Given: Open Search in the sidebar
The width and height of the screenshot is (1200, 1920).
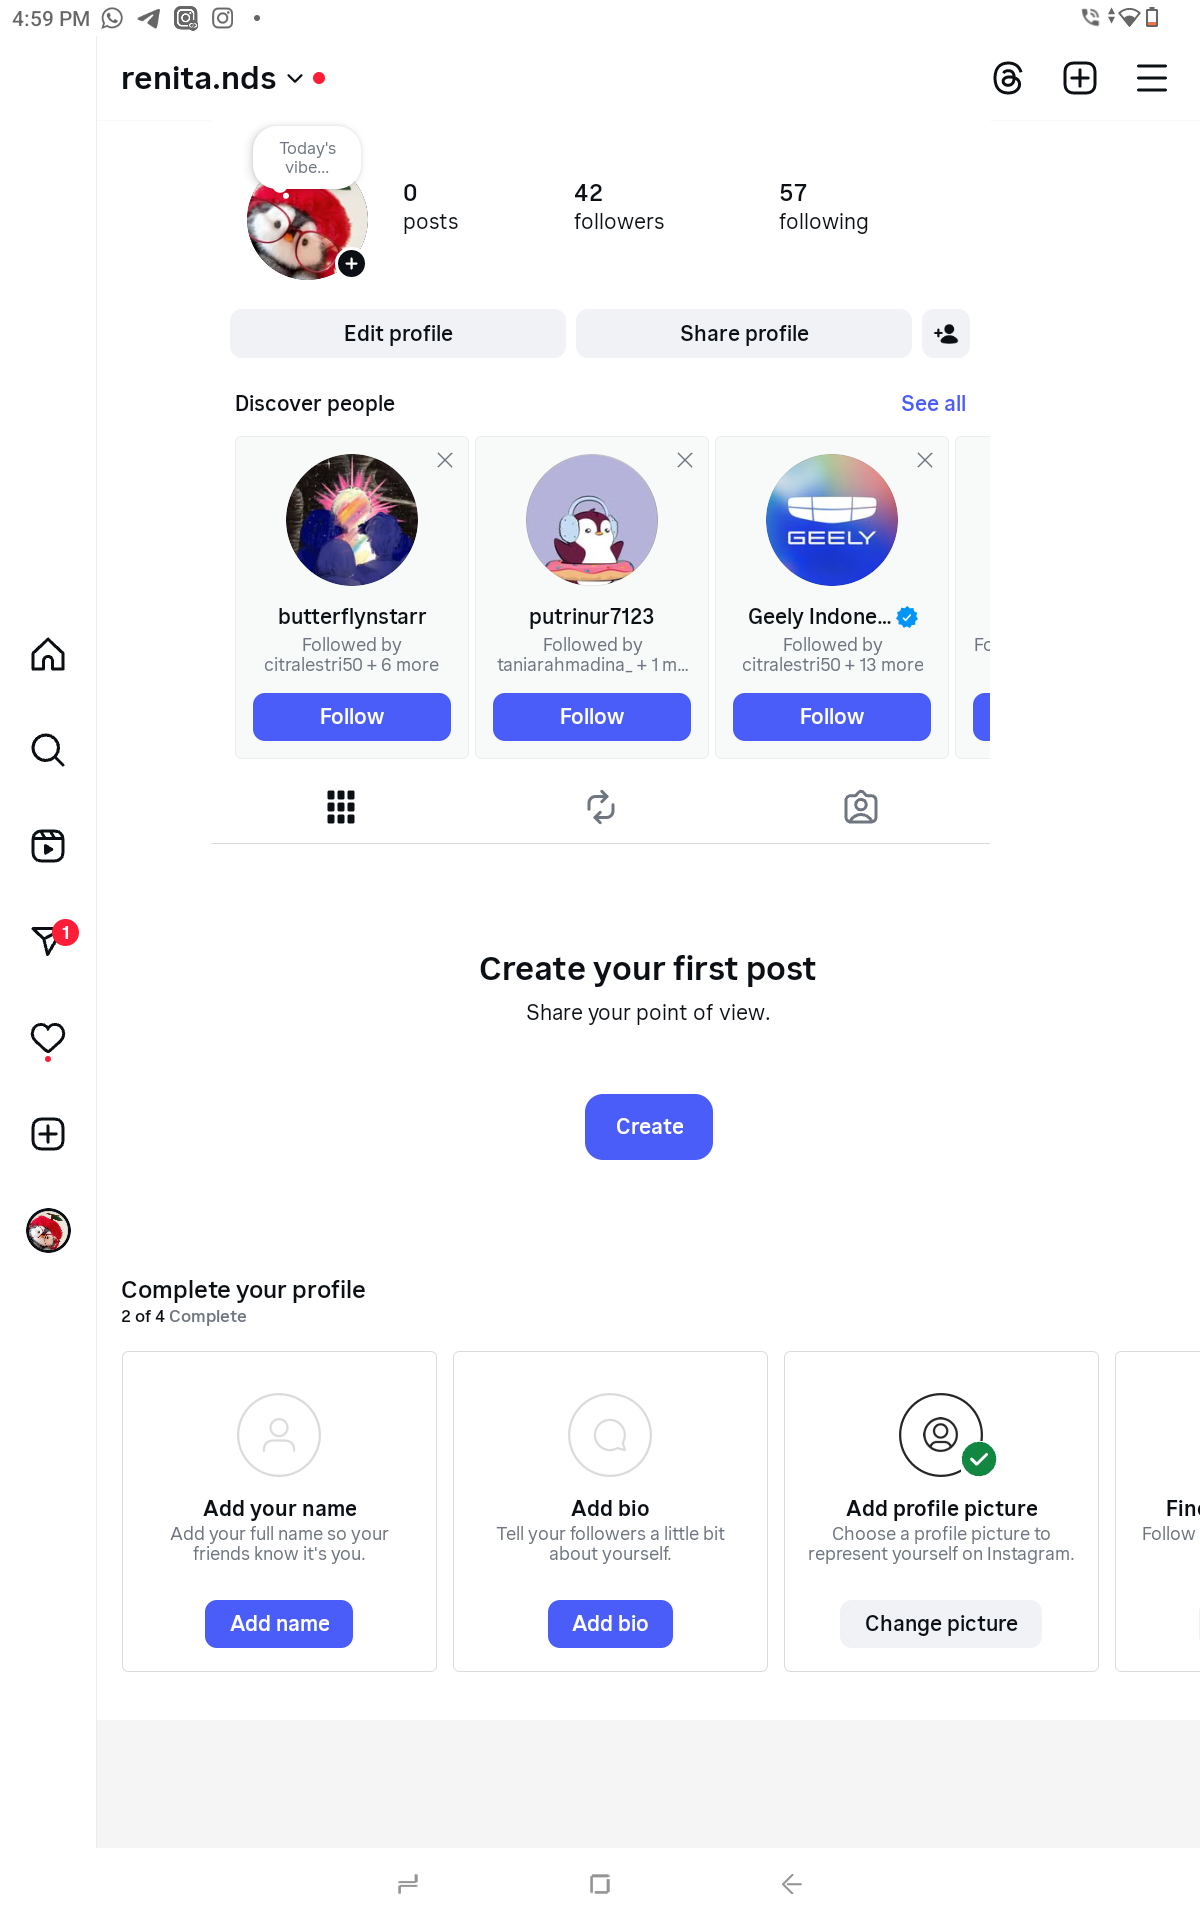Looking at the screenshot, I should (48, 750).
